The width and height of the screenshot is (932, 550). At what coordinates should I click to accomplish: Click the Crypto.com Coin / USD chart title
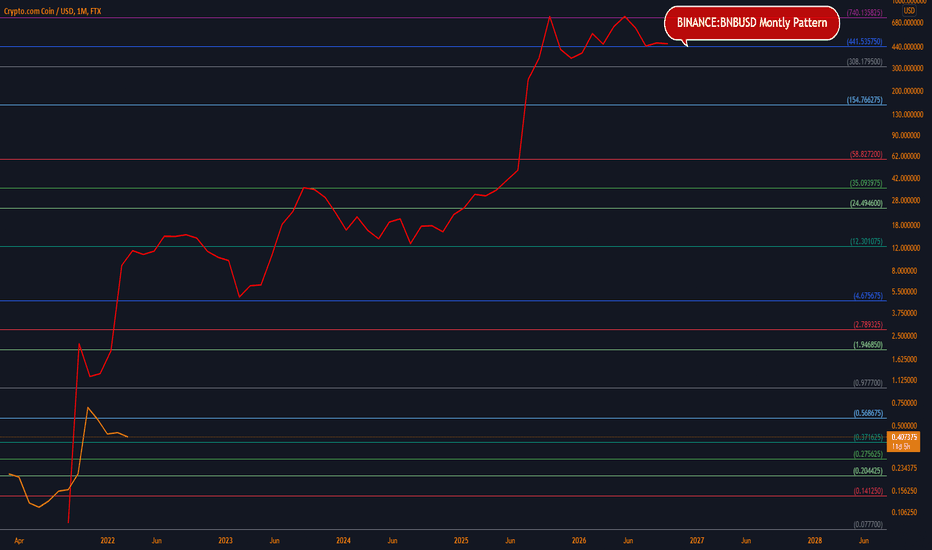[x=52, y=11]
